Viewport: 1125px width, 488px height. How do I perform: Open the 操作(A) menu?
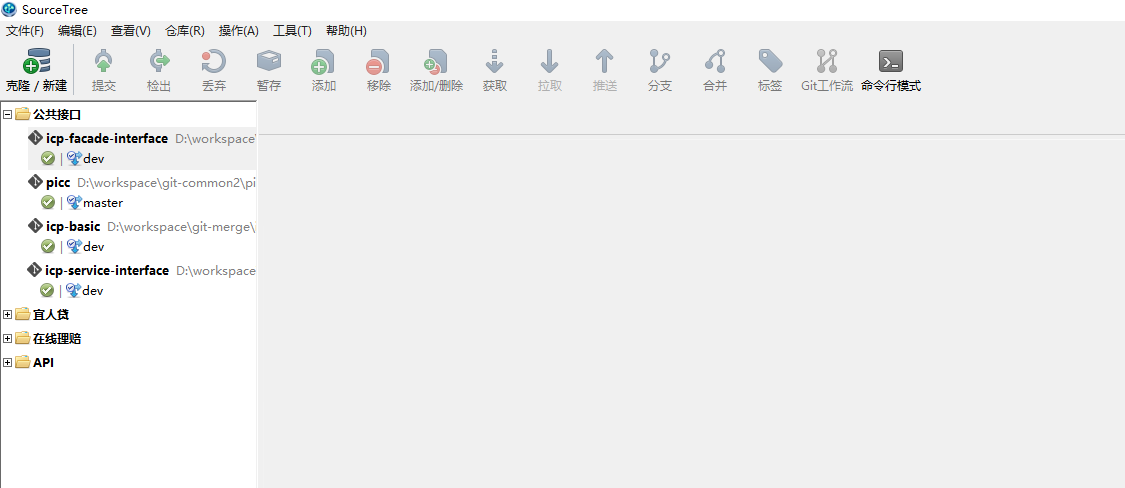[239, 31]
